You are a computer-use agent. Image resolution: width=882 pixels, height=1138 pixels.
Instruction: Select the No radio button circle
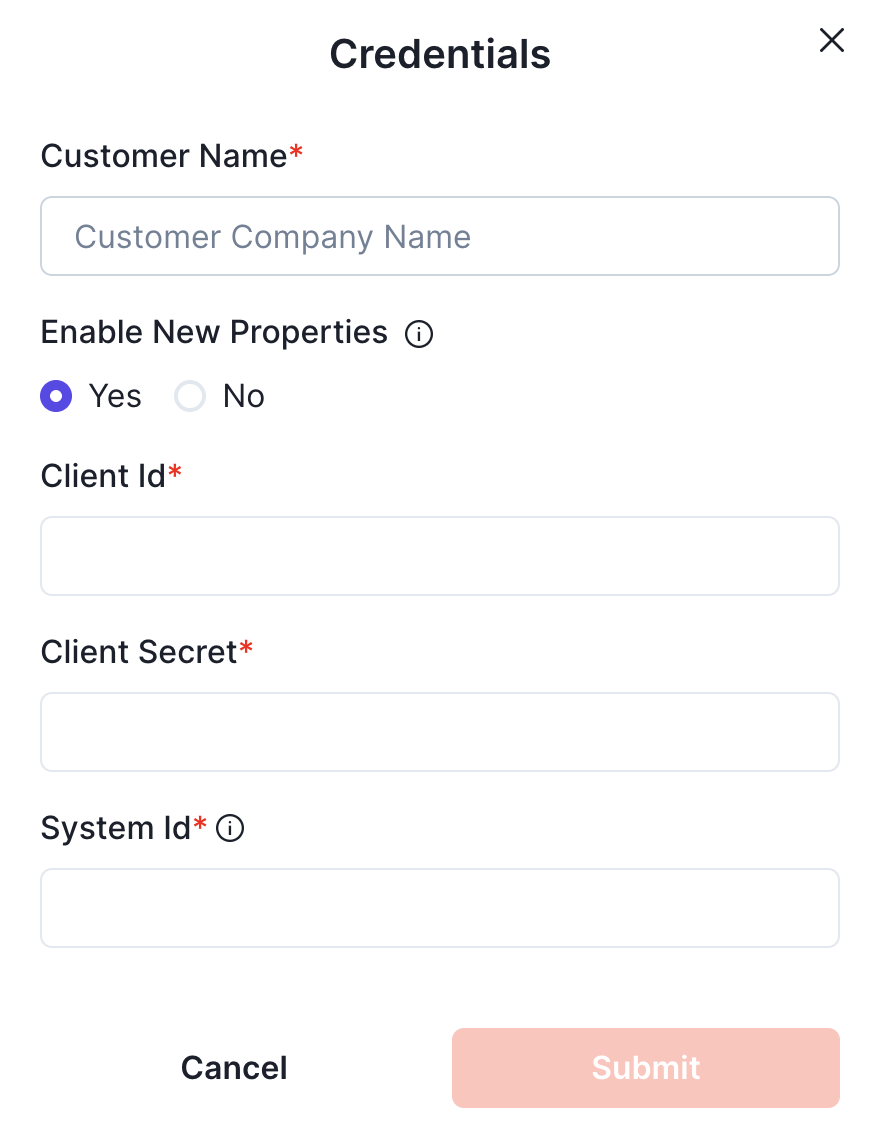point(190,397)
